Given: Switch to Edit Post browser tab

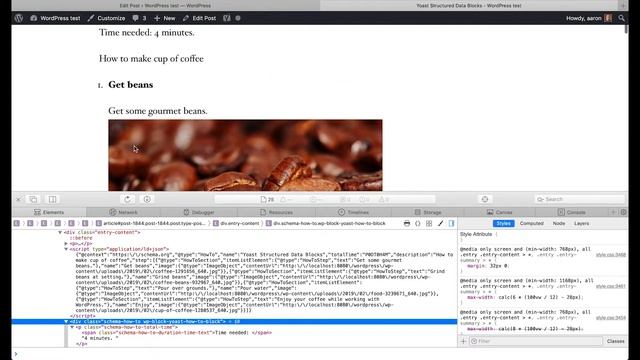Looking at the screenshot, I should pyautogui.click(x=165, y=5).
